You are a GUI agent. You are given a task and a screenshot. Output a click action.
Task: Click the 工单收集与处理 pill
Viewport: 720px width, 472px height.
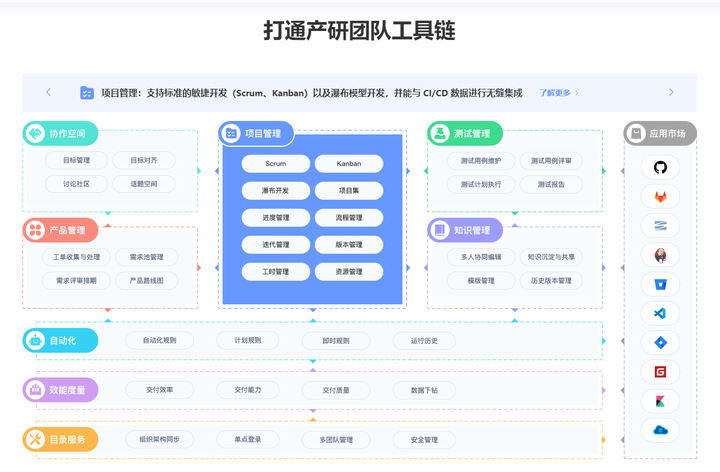click(x=76, y=257)
